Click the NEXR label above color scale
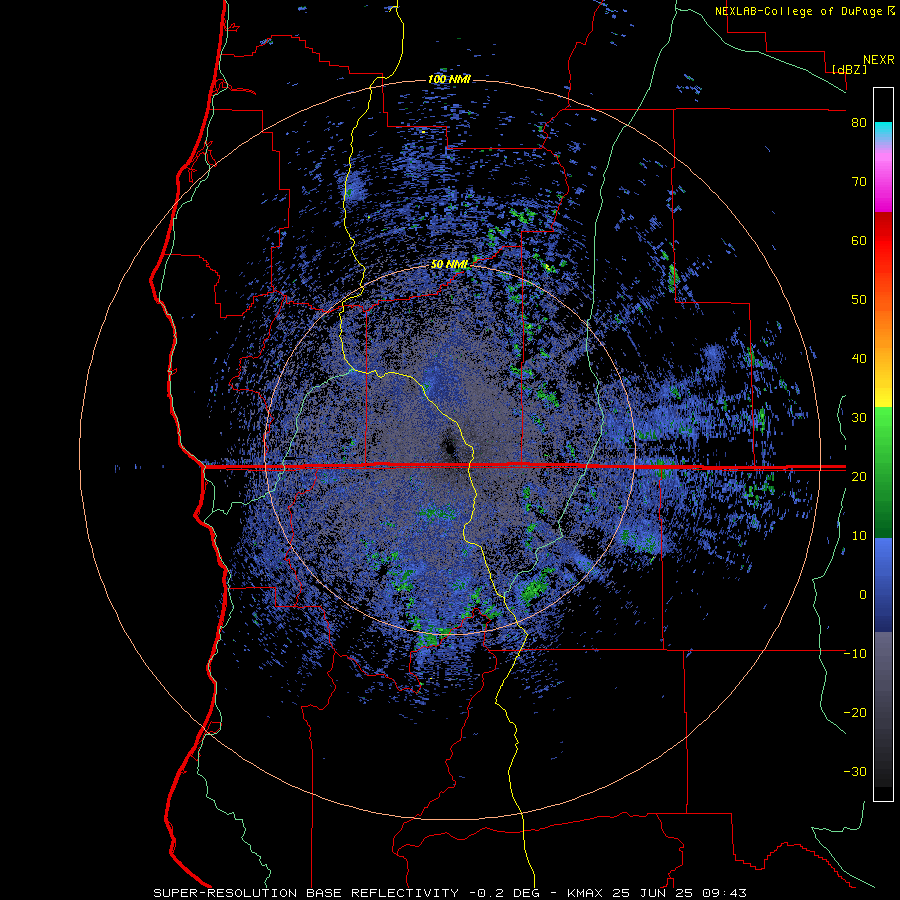 tap(878, 60)
